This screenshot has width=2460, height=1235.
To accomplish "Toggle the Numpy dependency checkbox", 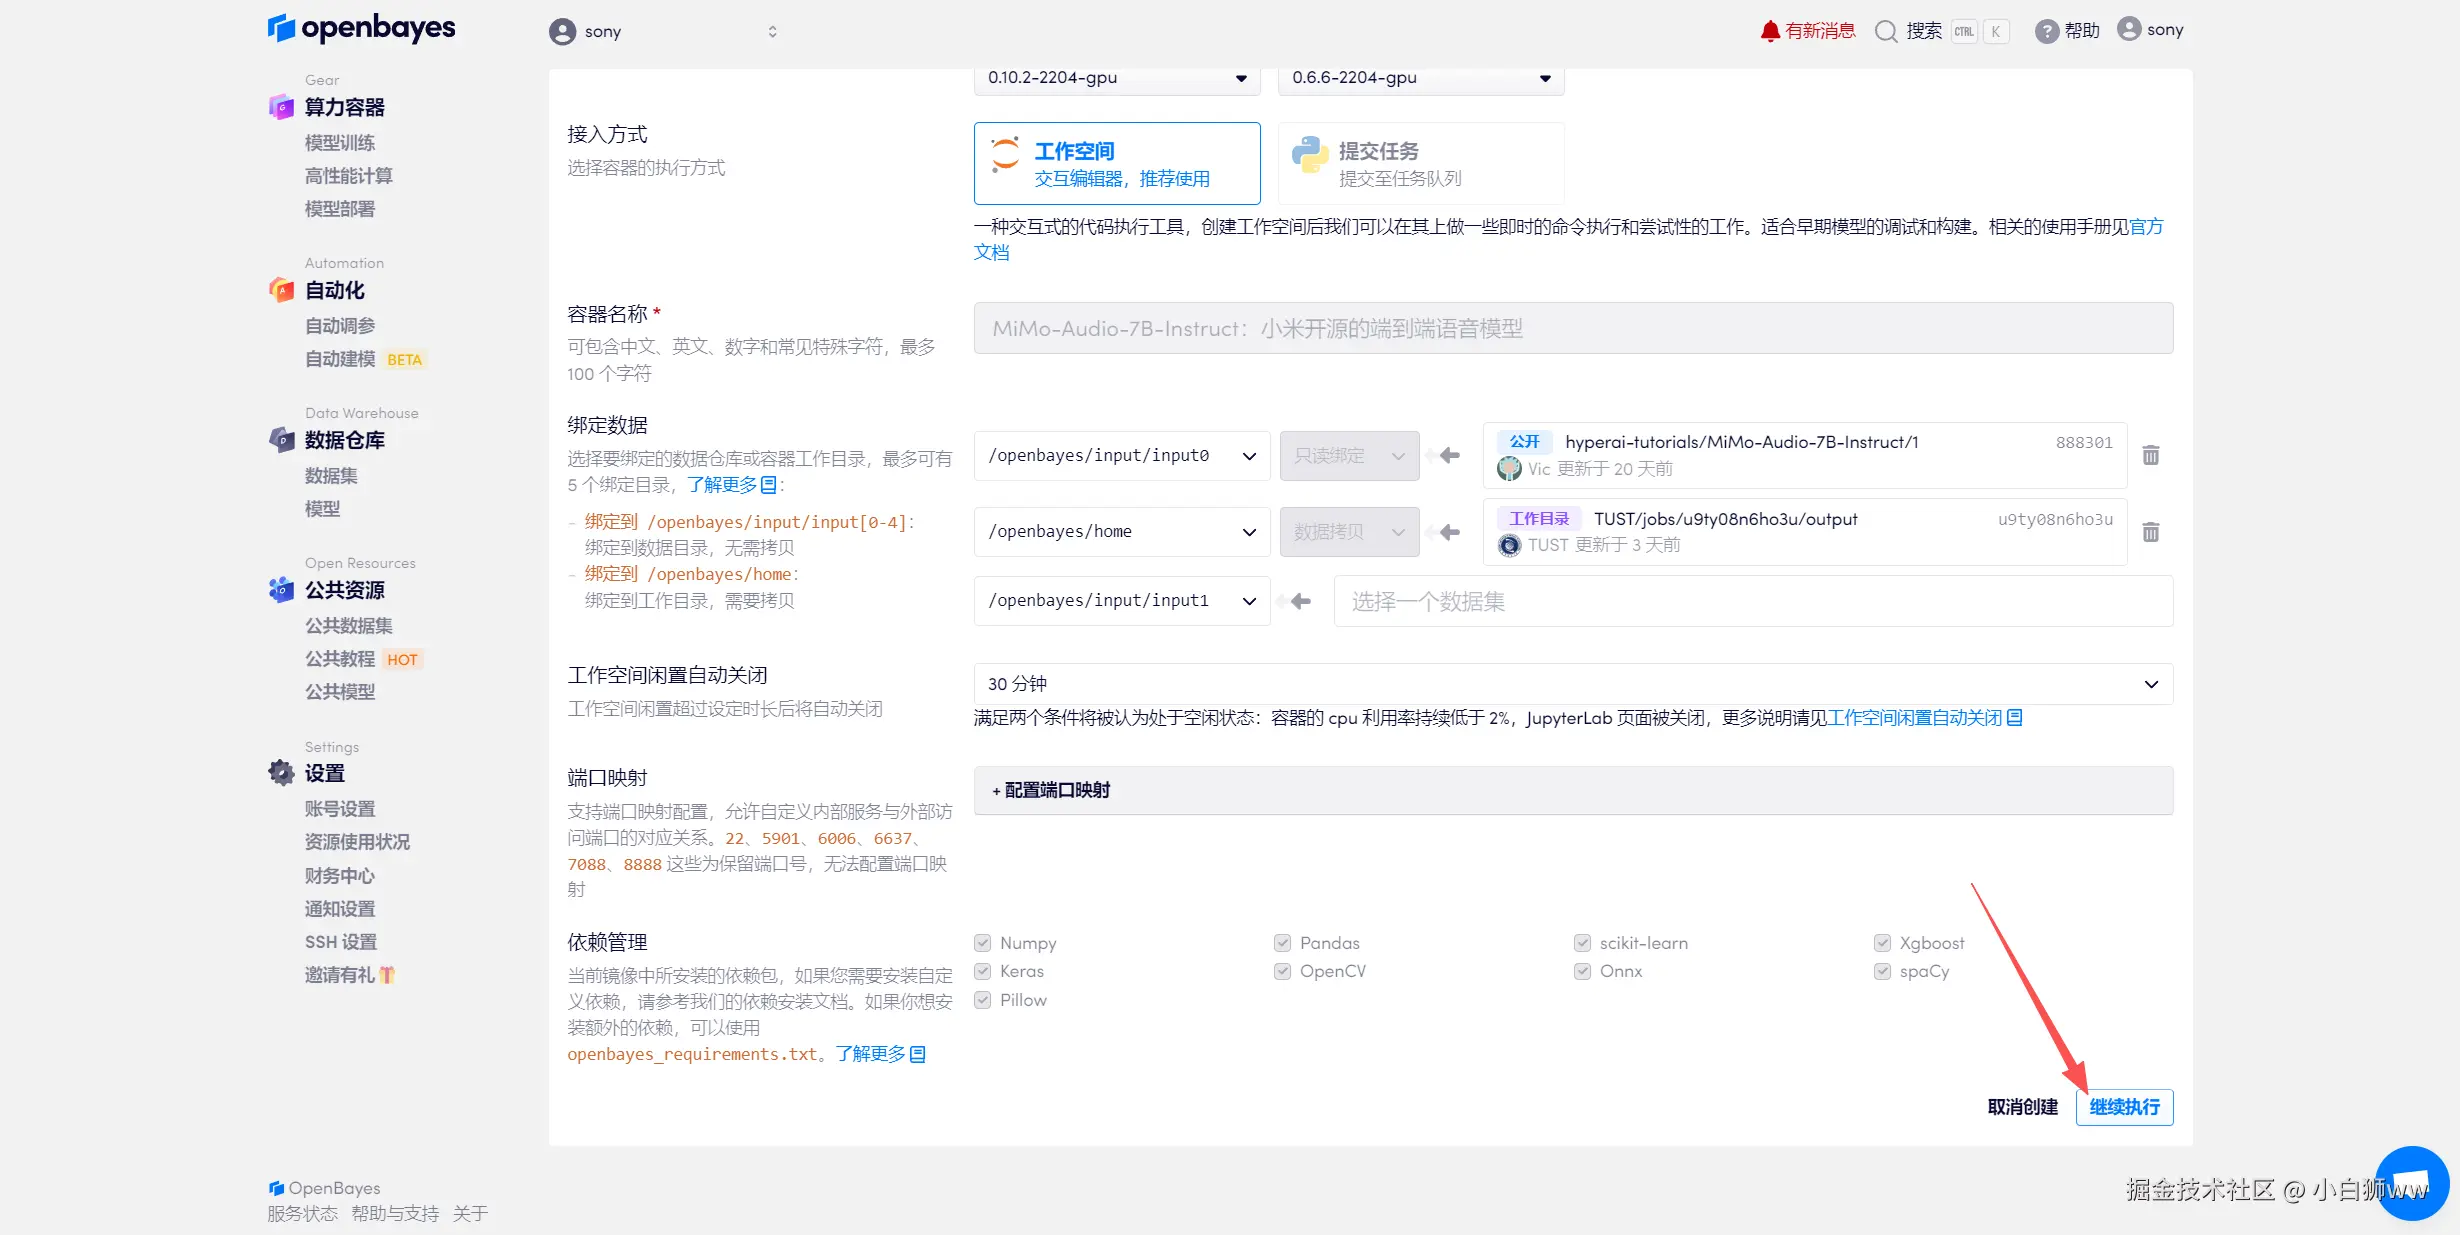I will tap(983, 943).
